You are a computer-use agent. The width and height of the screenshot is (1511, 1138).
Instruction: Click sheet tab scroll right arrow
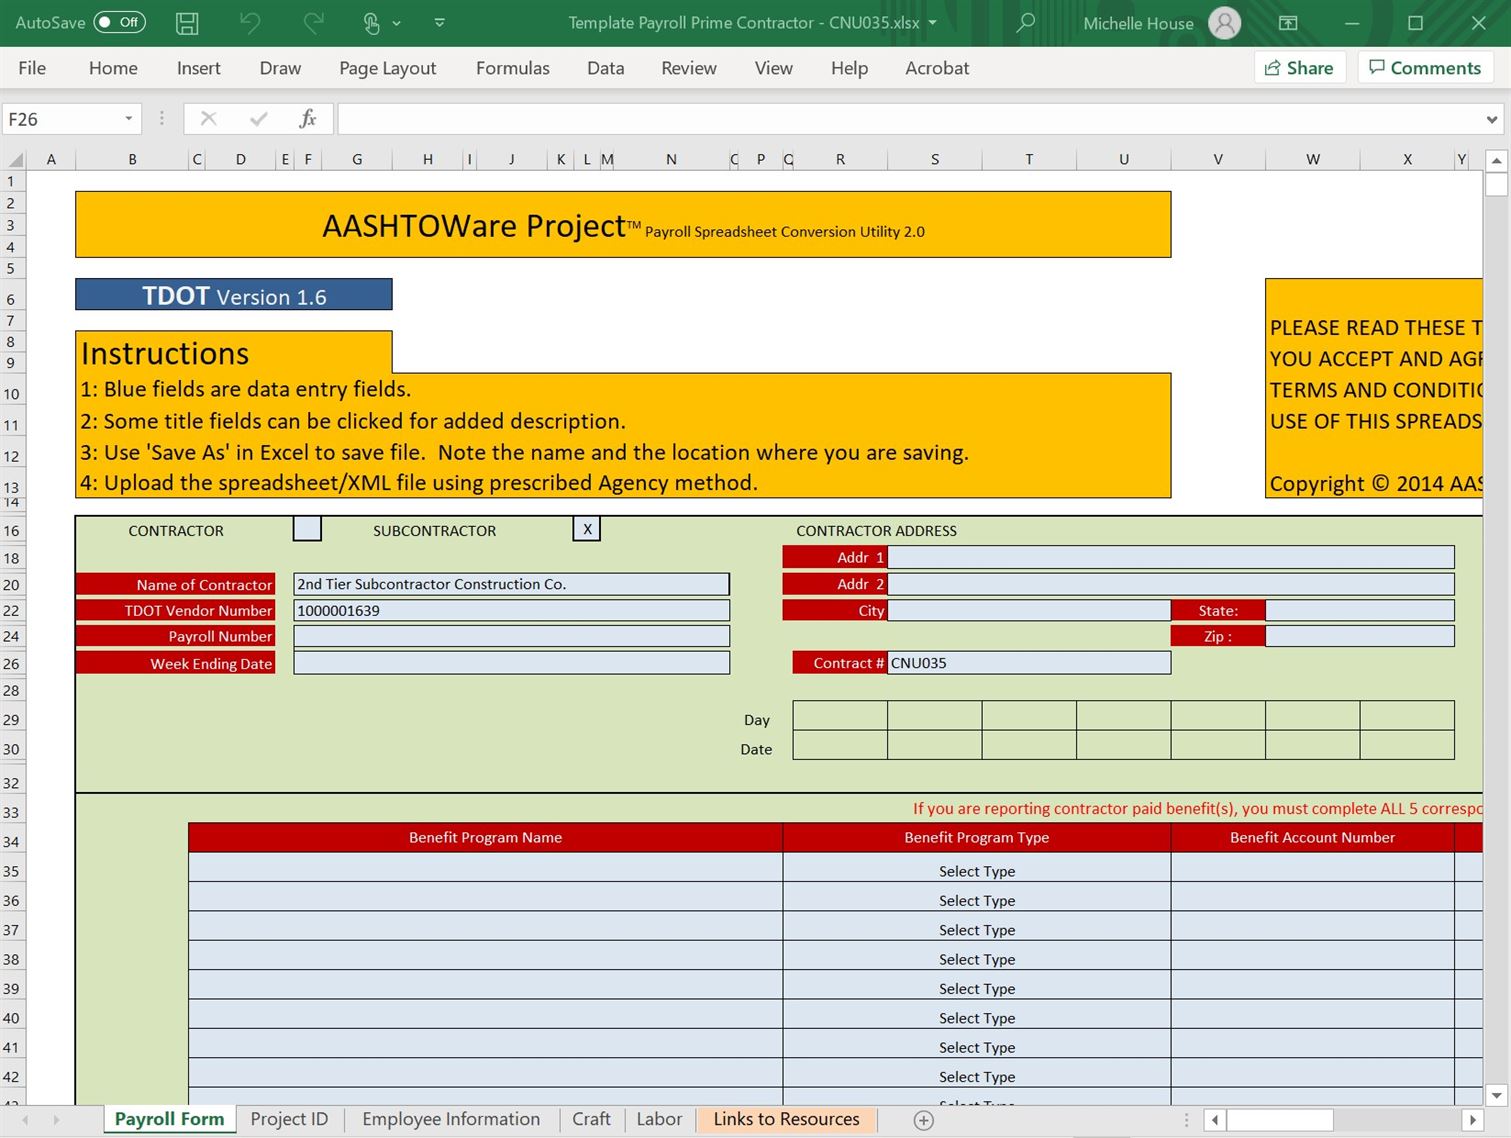click(57, 1120)
